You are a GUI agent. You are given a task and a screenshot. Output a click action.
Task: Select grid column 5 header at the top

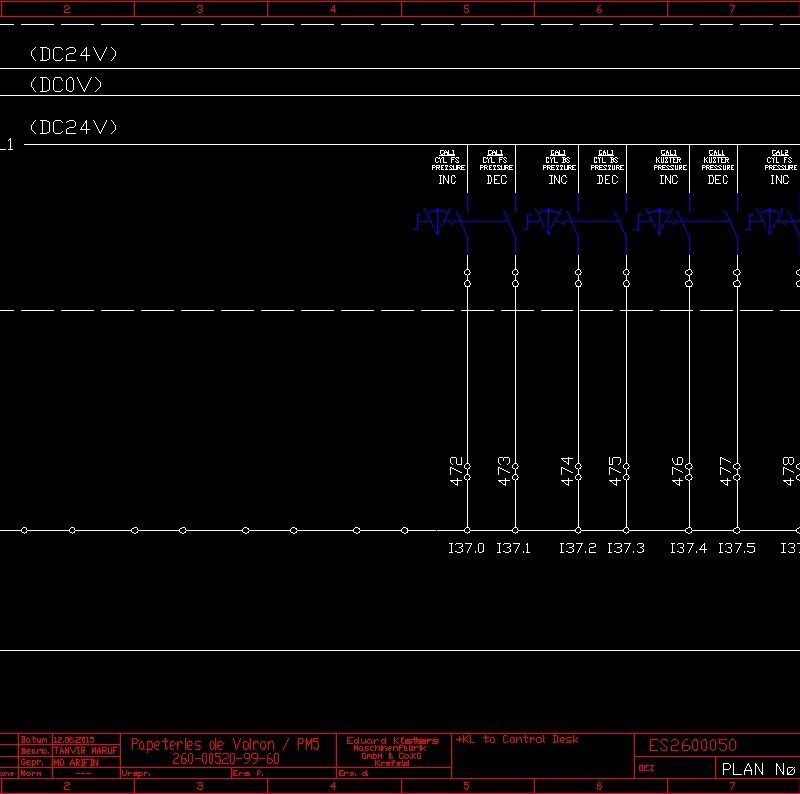(x=465, y=7)
